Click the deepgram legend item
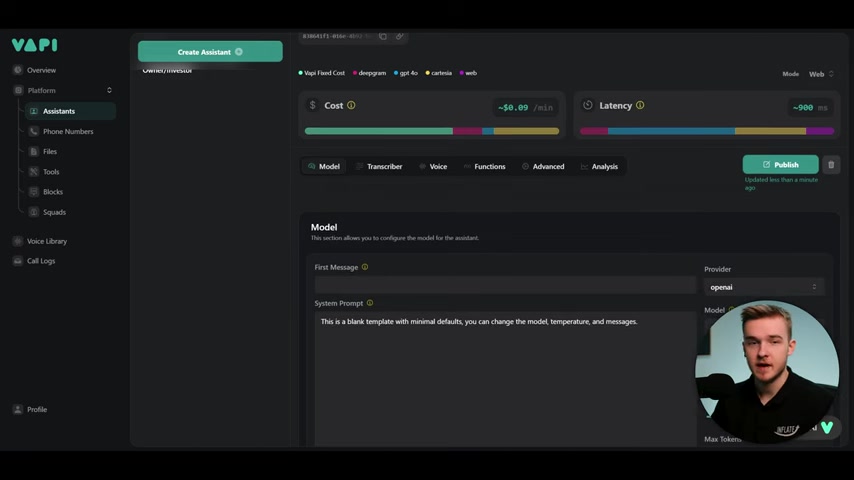Screen dimensions: 854x480 [369, 73]
